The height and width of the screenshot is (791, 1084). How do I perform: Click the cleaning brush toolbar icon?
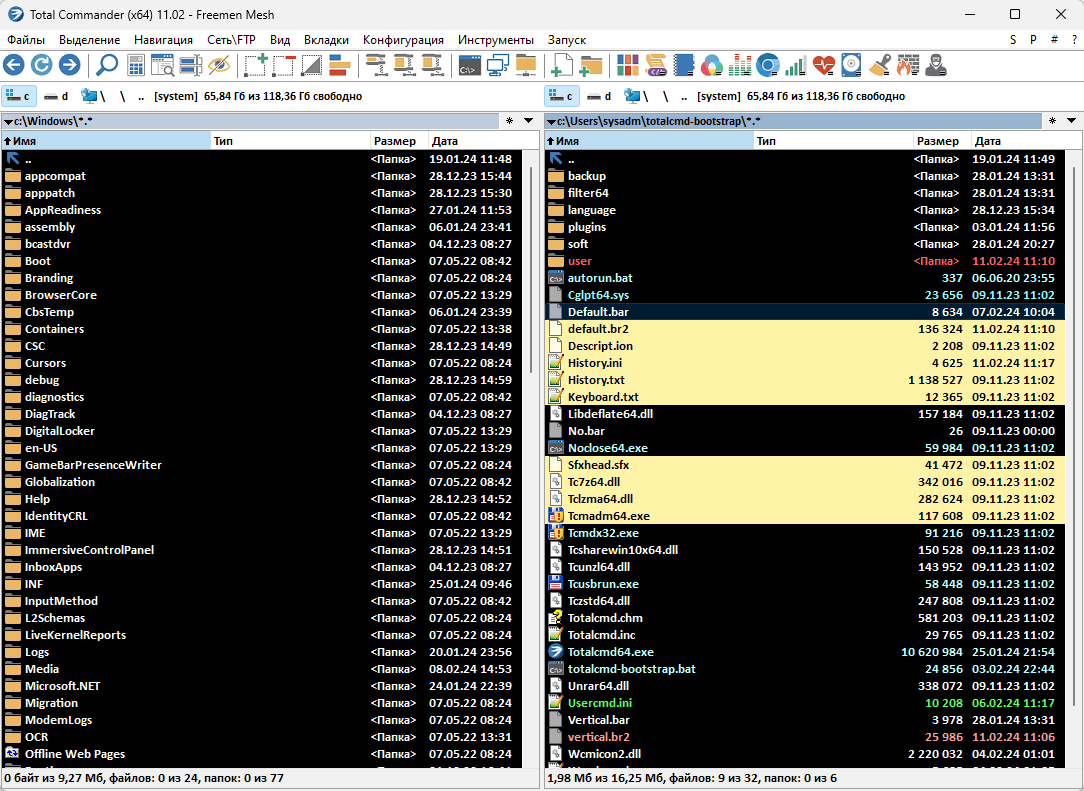(x=879, y=66)
